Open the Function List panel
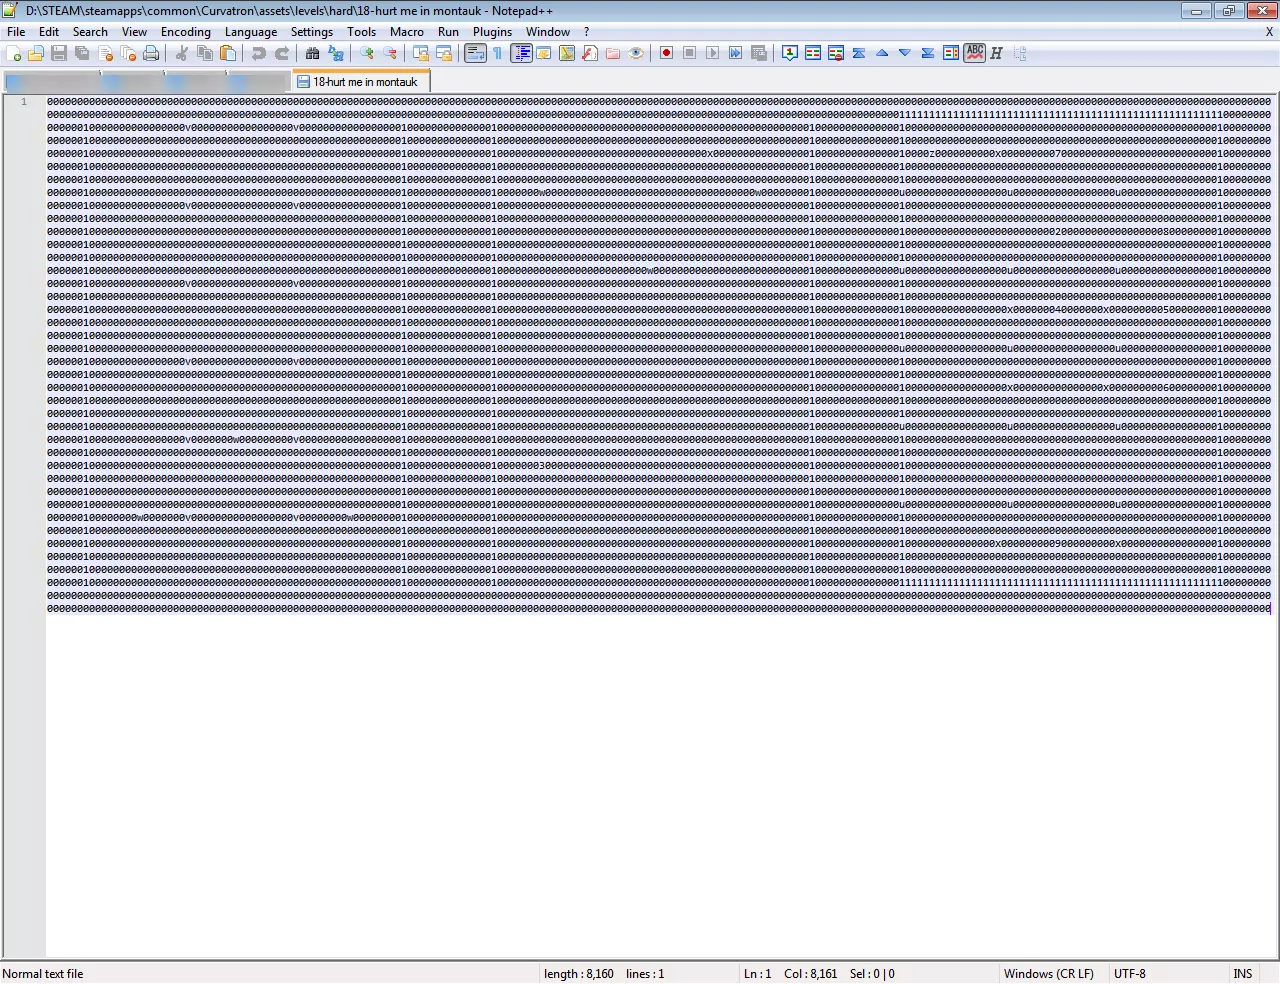The width and height of the screenshot is (1280, 984). [590, 53]
